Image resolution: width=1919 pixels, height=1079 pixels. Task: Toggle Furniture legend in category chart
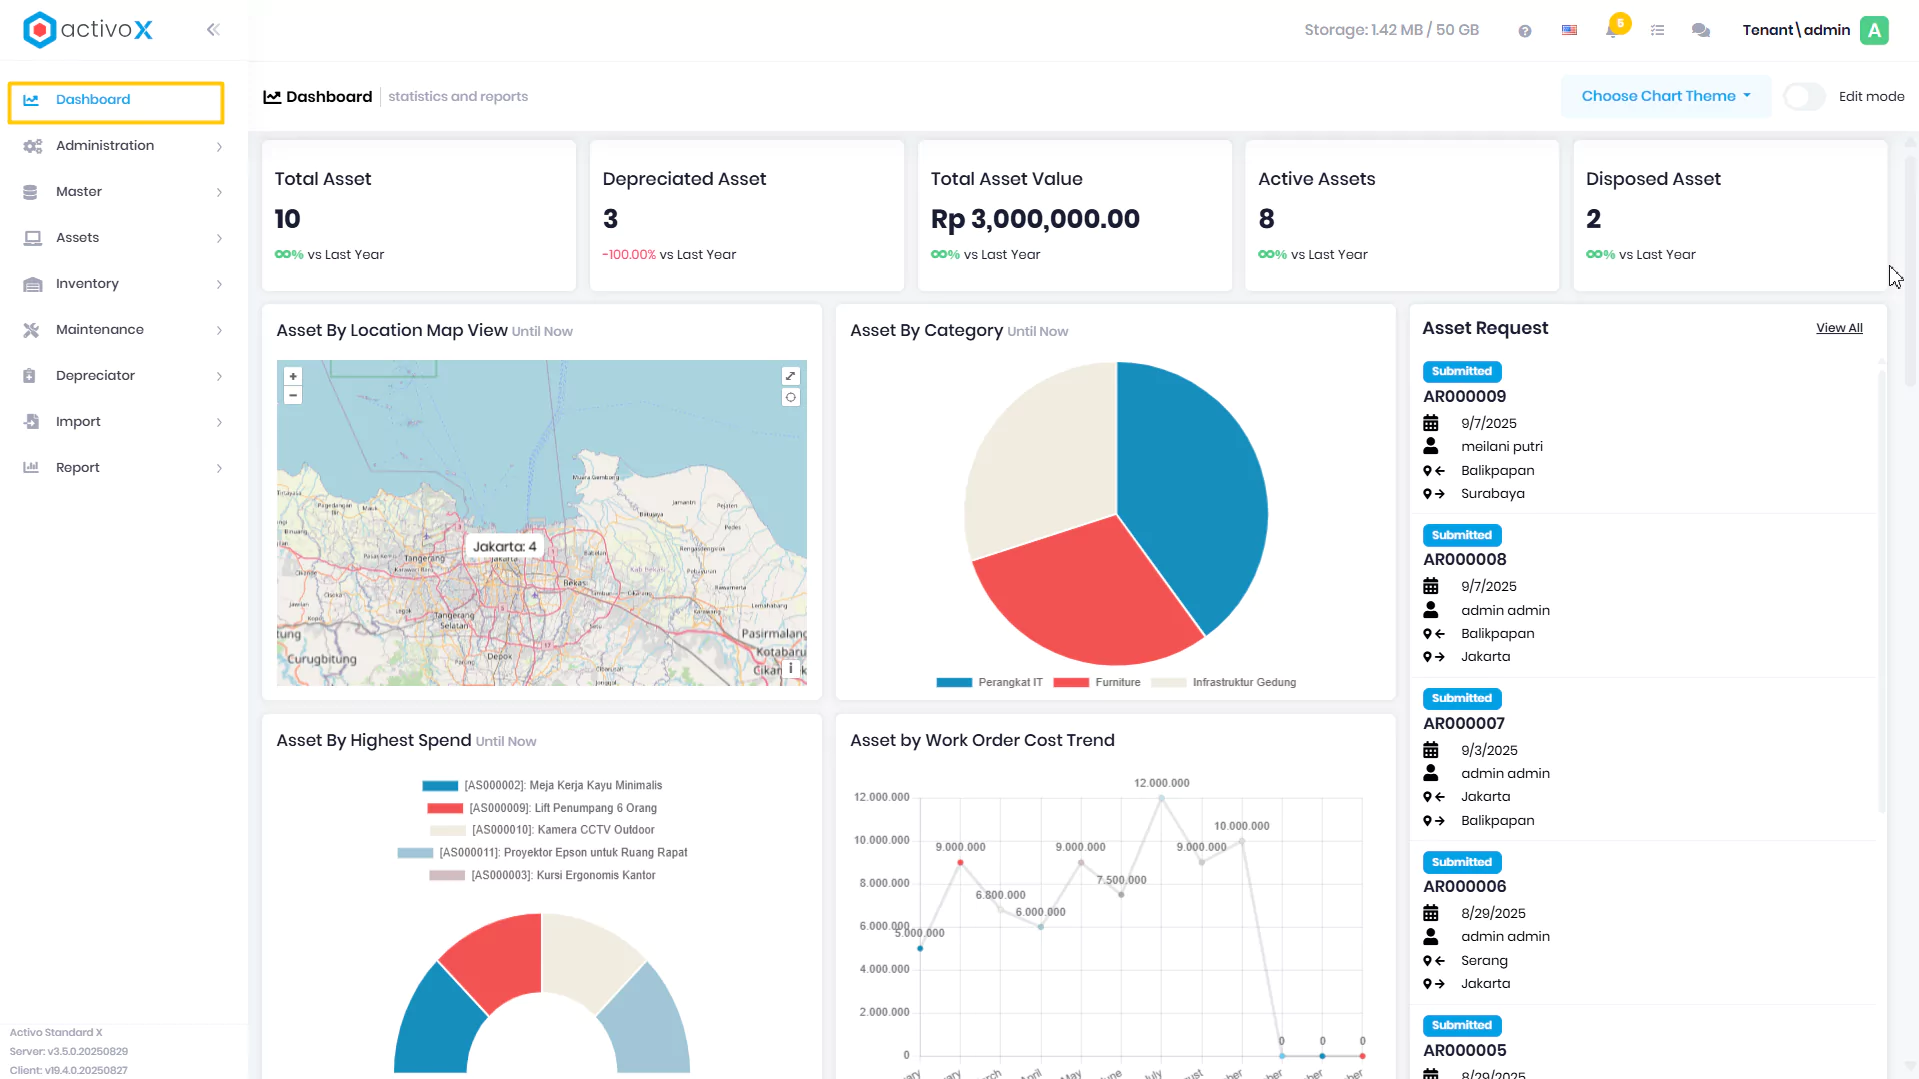1097,683
